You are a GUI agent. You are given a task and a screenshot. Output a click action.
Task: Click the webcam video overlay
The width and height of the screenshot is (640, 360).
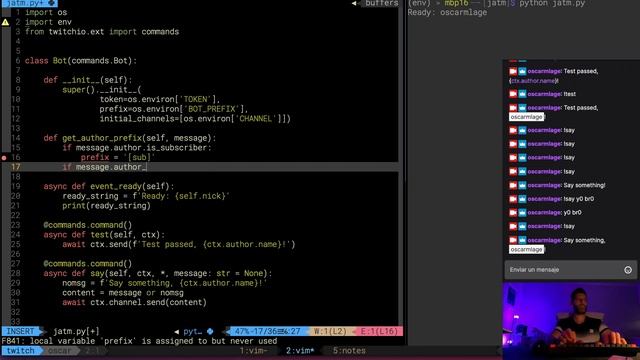[x=571, y=321]
